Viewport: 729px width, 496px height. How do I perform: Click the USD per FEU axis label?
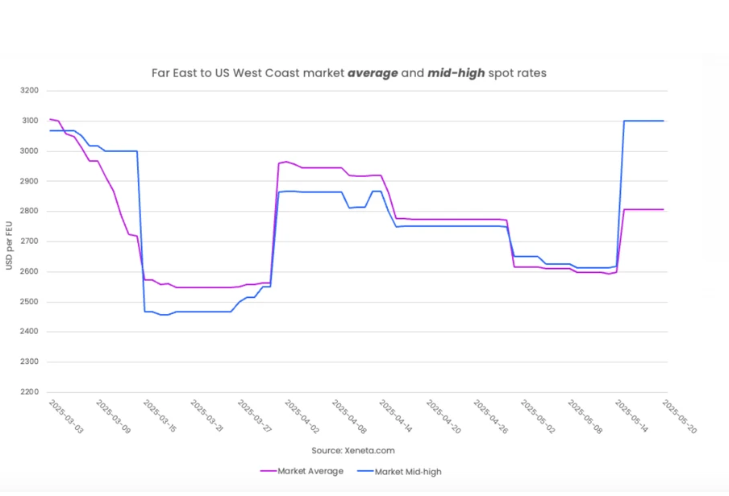click(x=9, y=241)
